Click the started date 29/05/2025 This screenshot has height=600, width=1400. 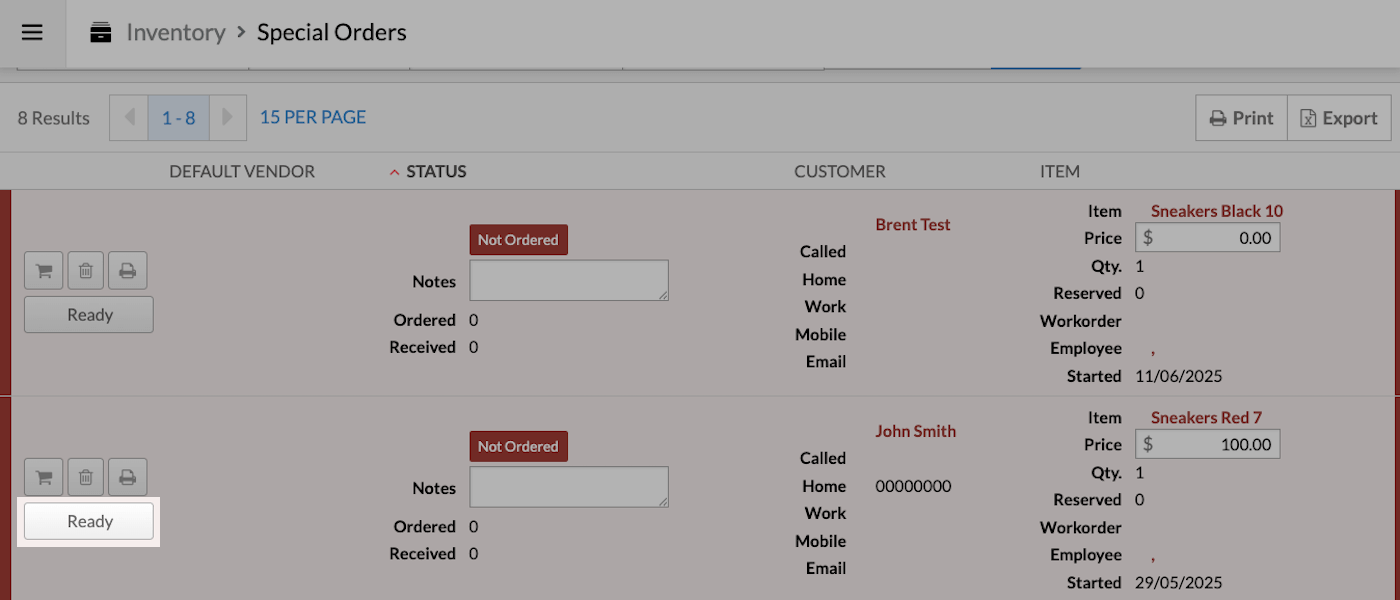tap(1179, 582)
